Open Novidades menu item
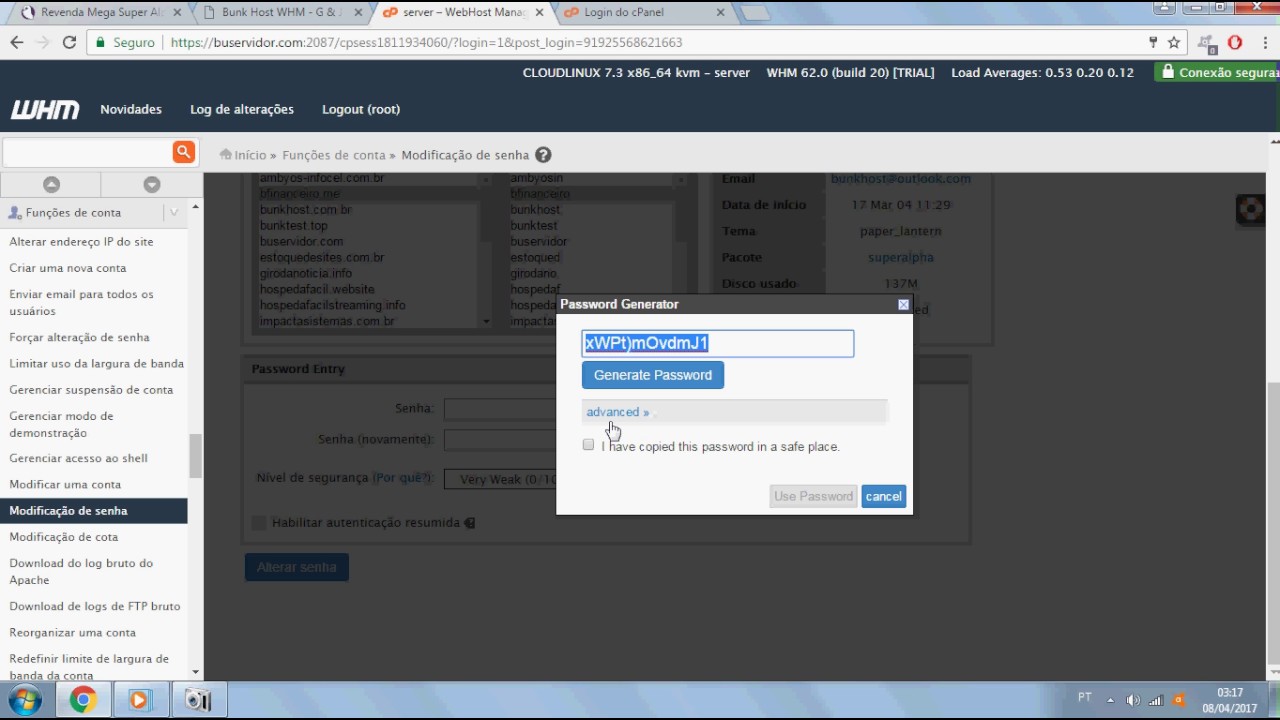 click(x=131, y=109)
